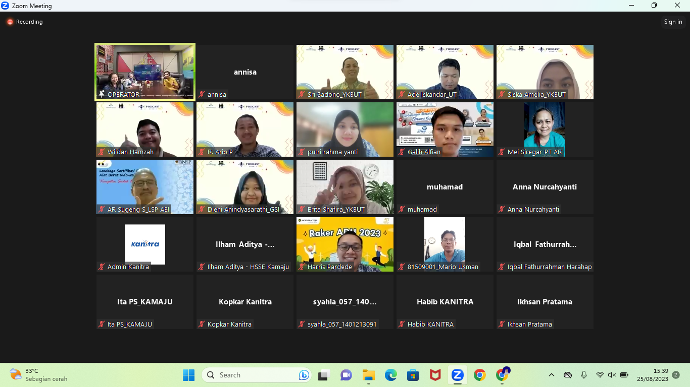The width and height of the screenshot is (690, 387).
Task: Open McAfee from the taskbar
Action: coord(435,375)
